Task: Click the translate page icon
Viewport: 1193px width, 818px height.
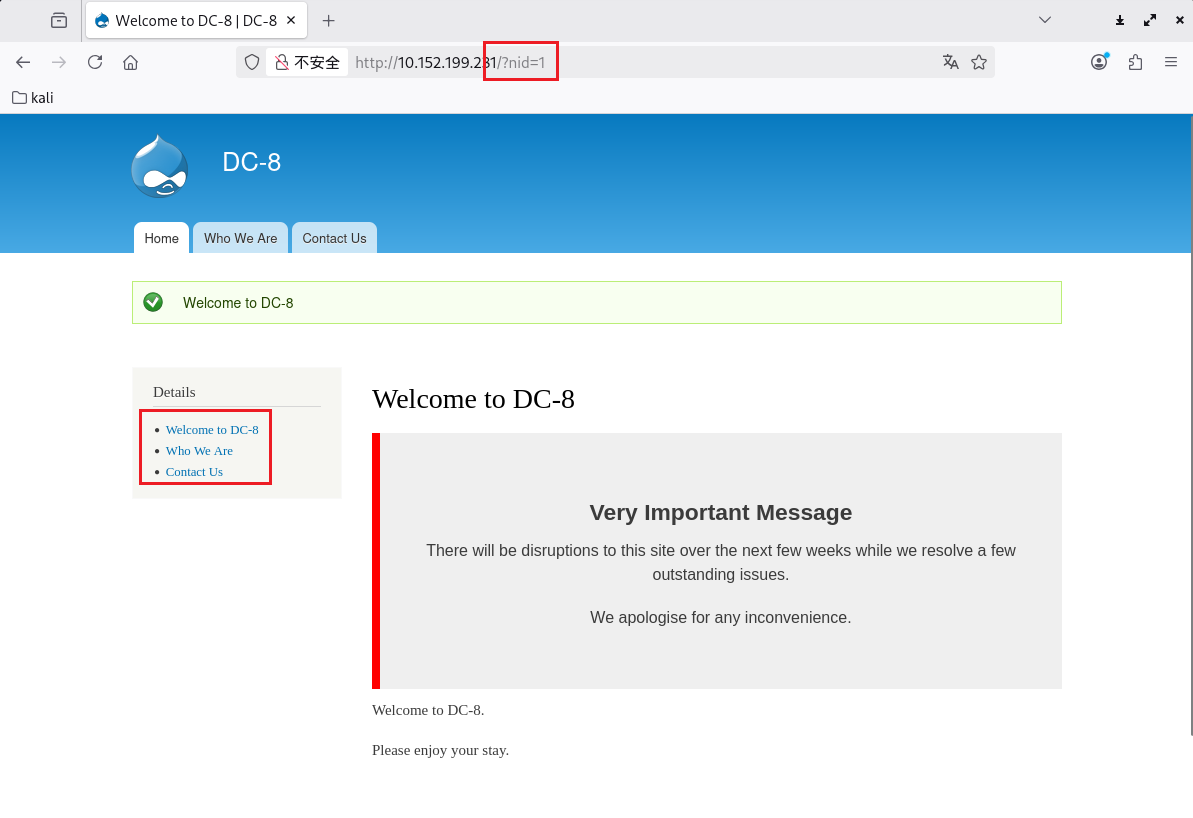Action: pos(950,62)
